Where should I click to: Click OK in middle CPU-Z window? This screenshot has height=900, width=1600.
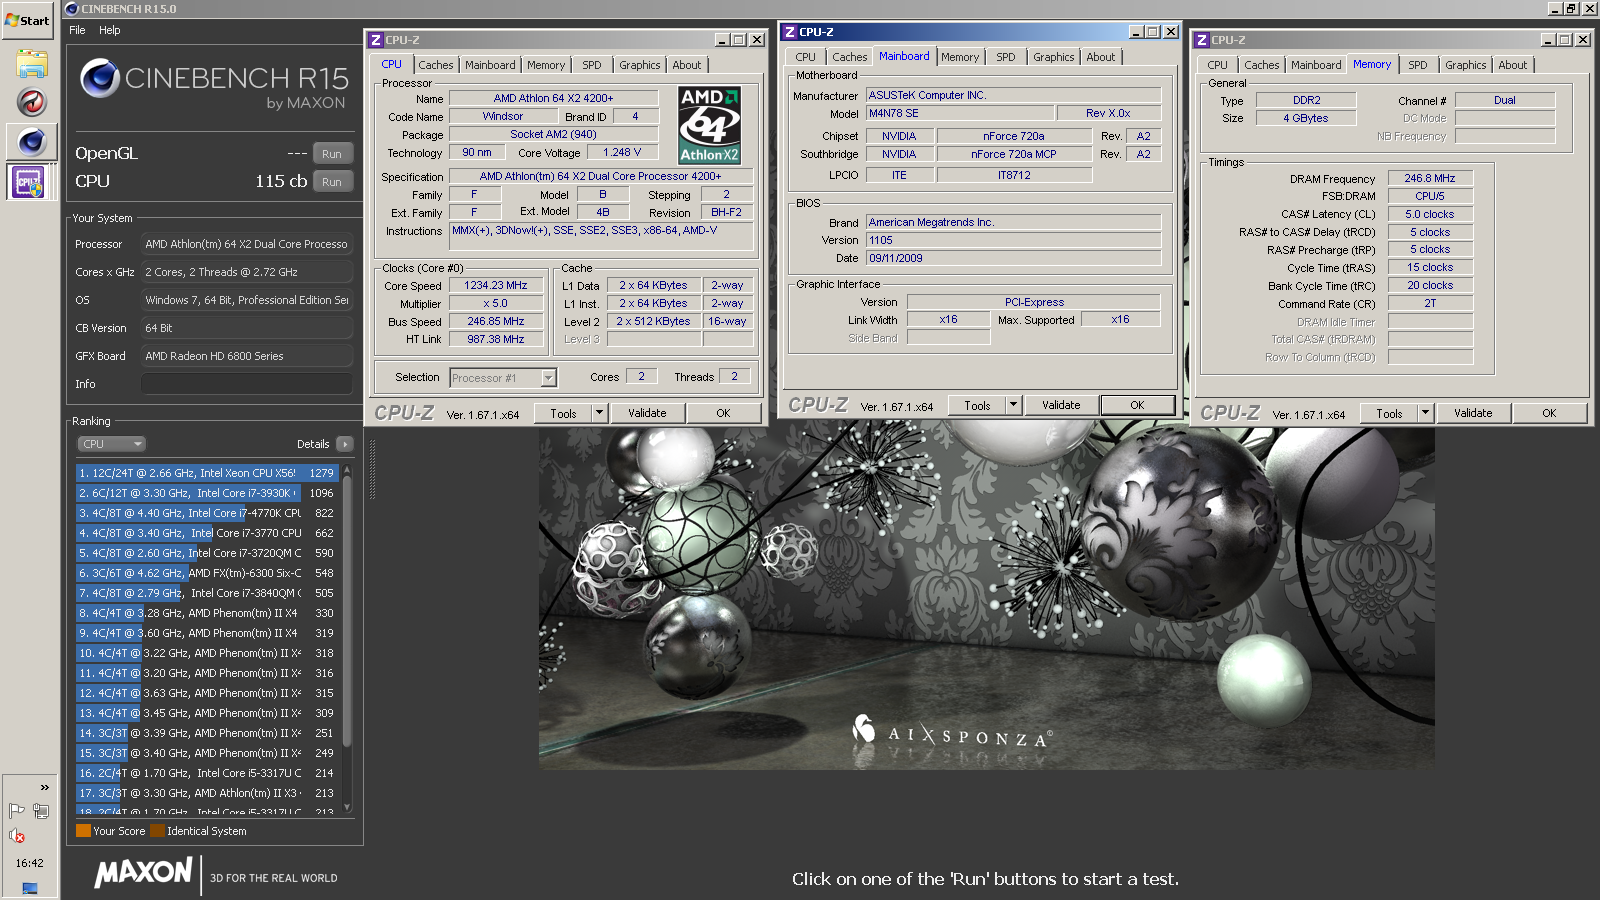click(1137, 405)
